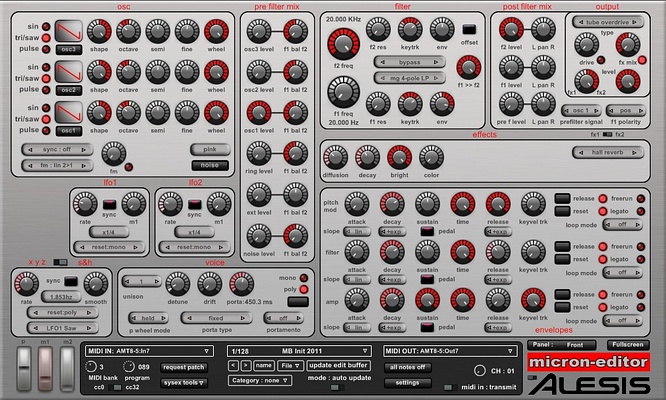Open the sysex tools menu
The image size is (666, 400).
point(183,383)
